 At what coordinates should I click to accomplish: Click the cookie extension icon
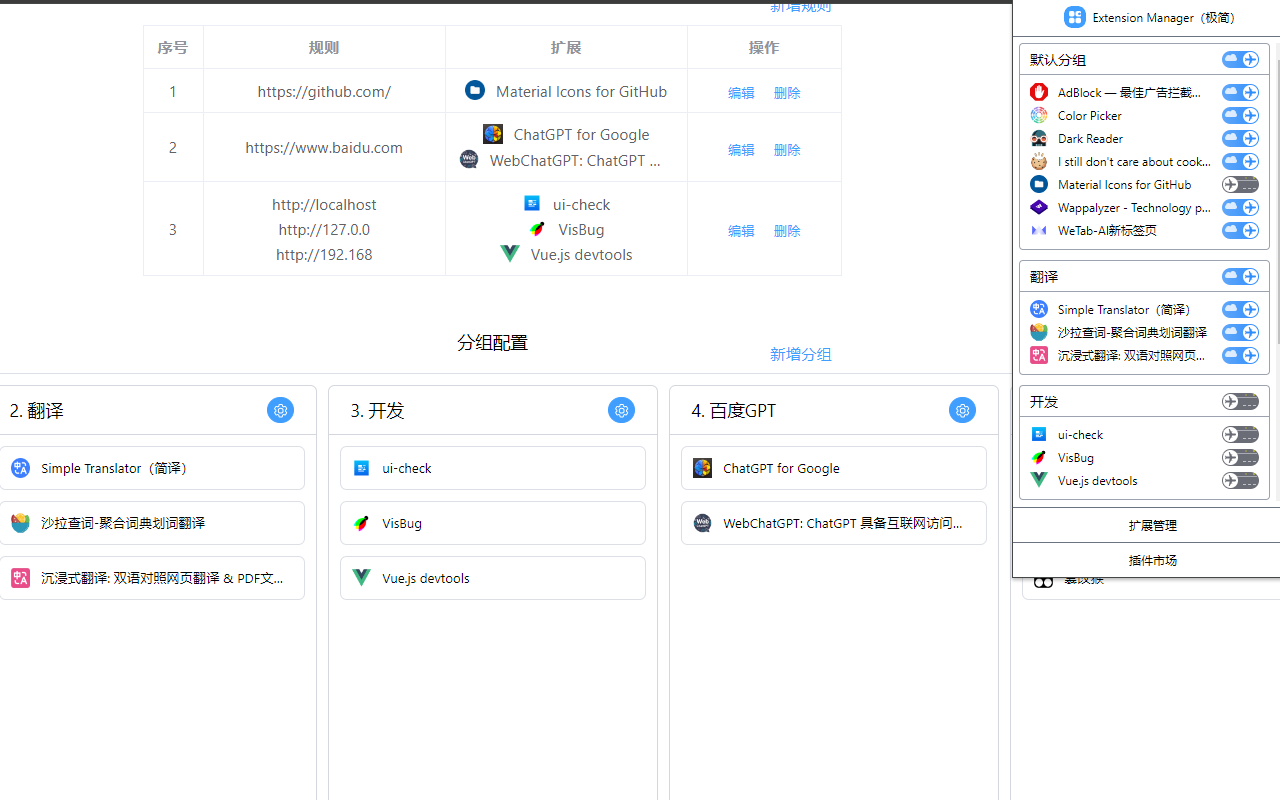(1039, 161)
